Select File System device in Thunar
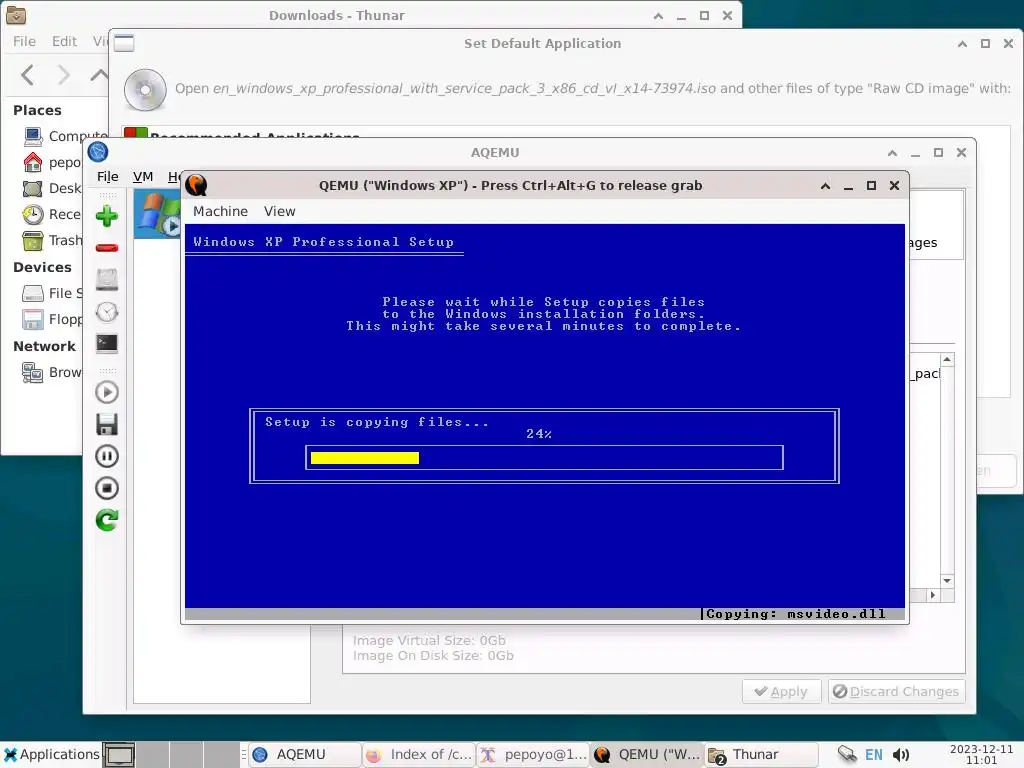The width and height of the screenshot is (1024, 768). coord(52,293)
